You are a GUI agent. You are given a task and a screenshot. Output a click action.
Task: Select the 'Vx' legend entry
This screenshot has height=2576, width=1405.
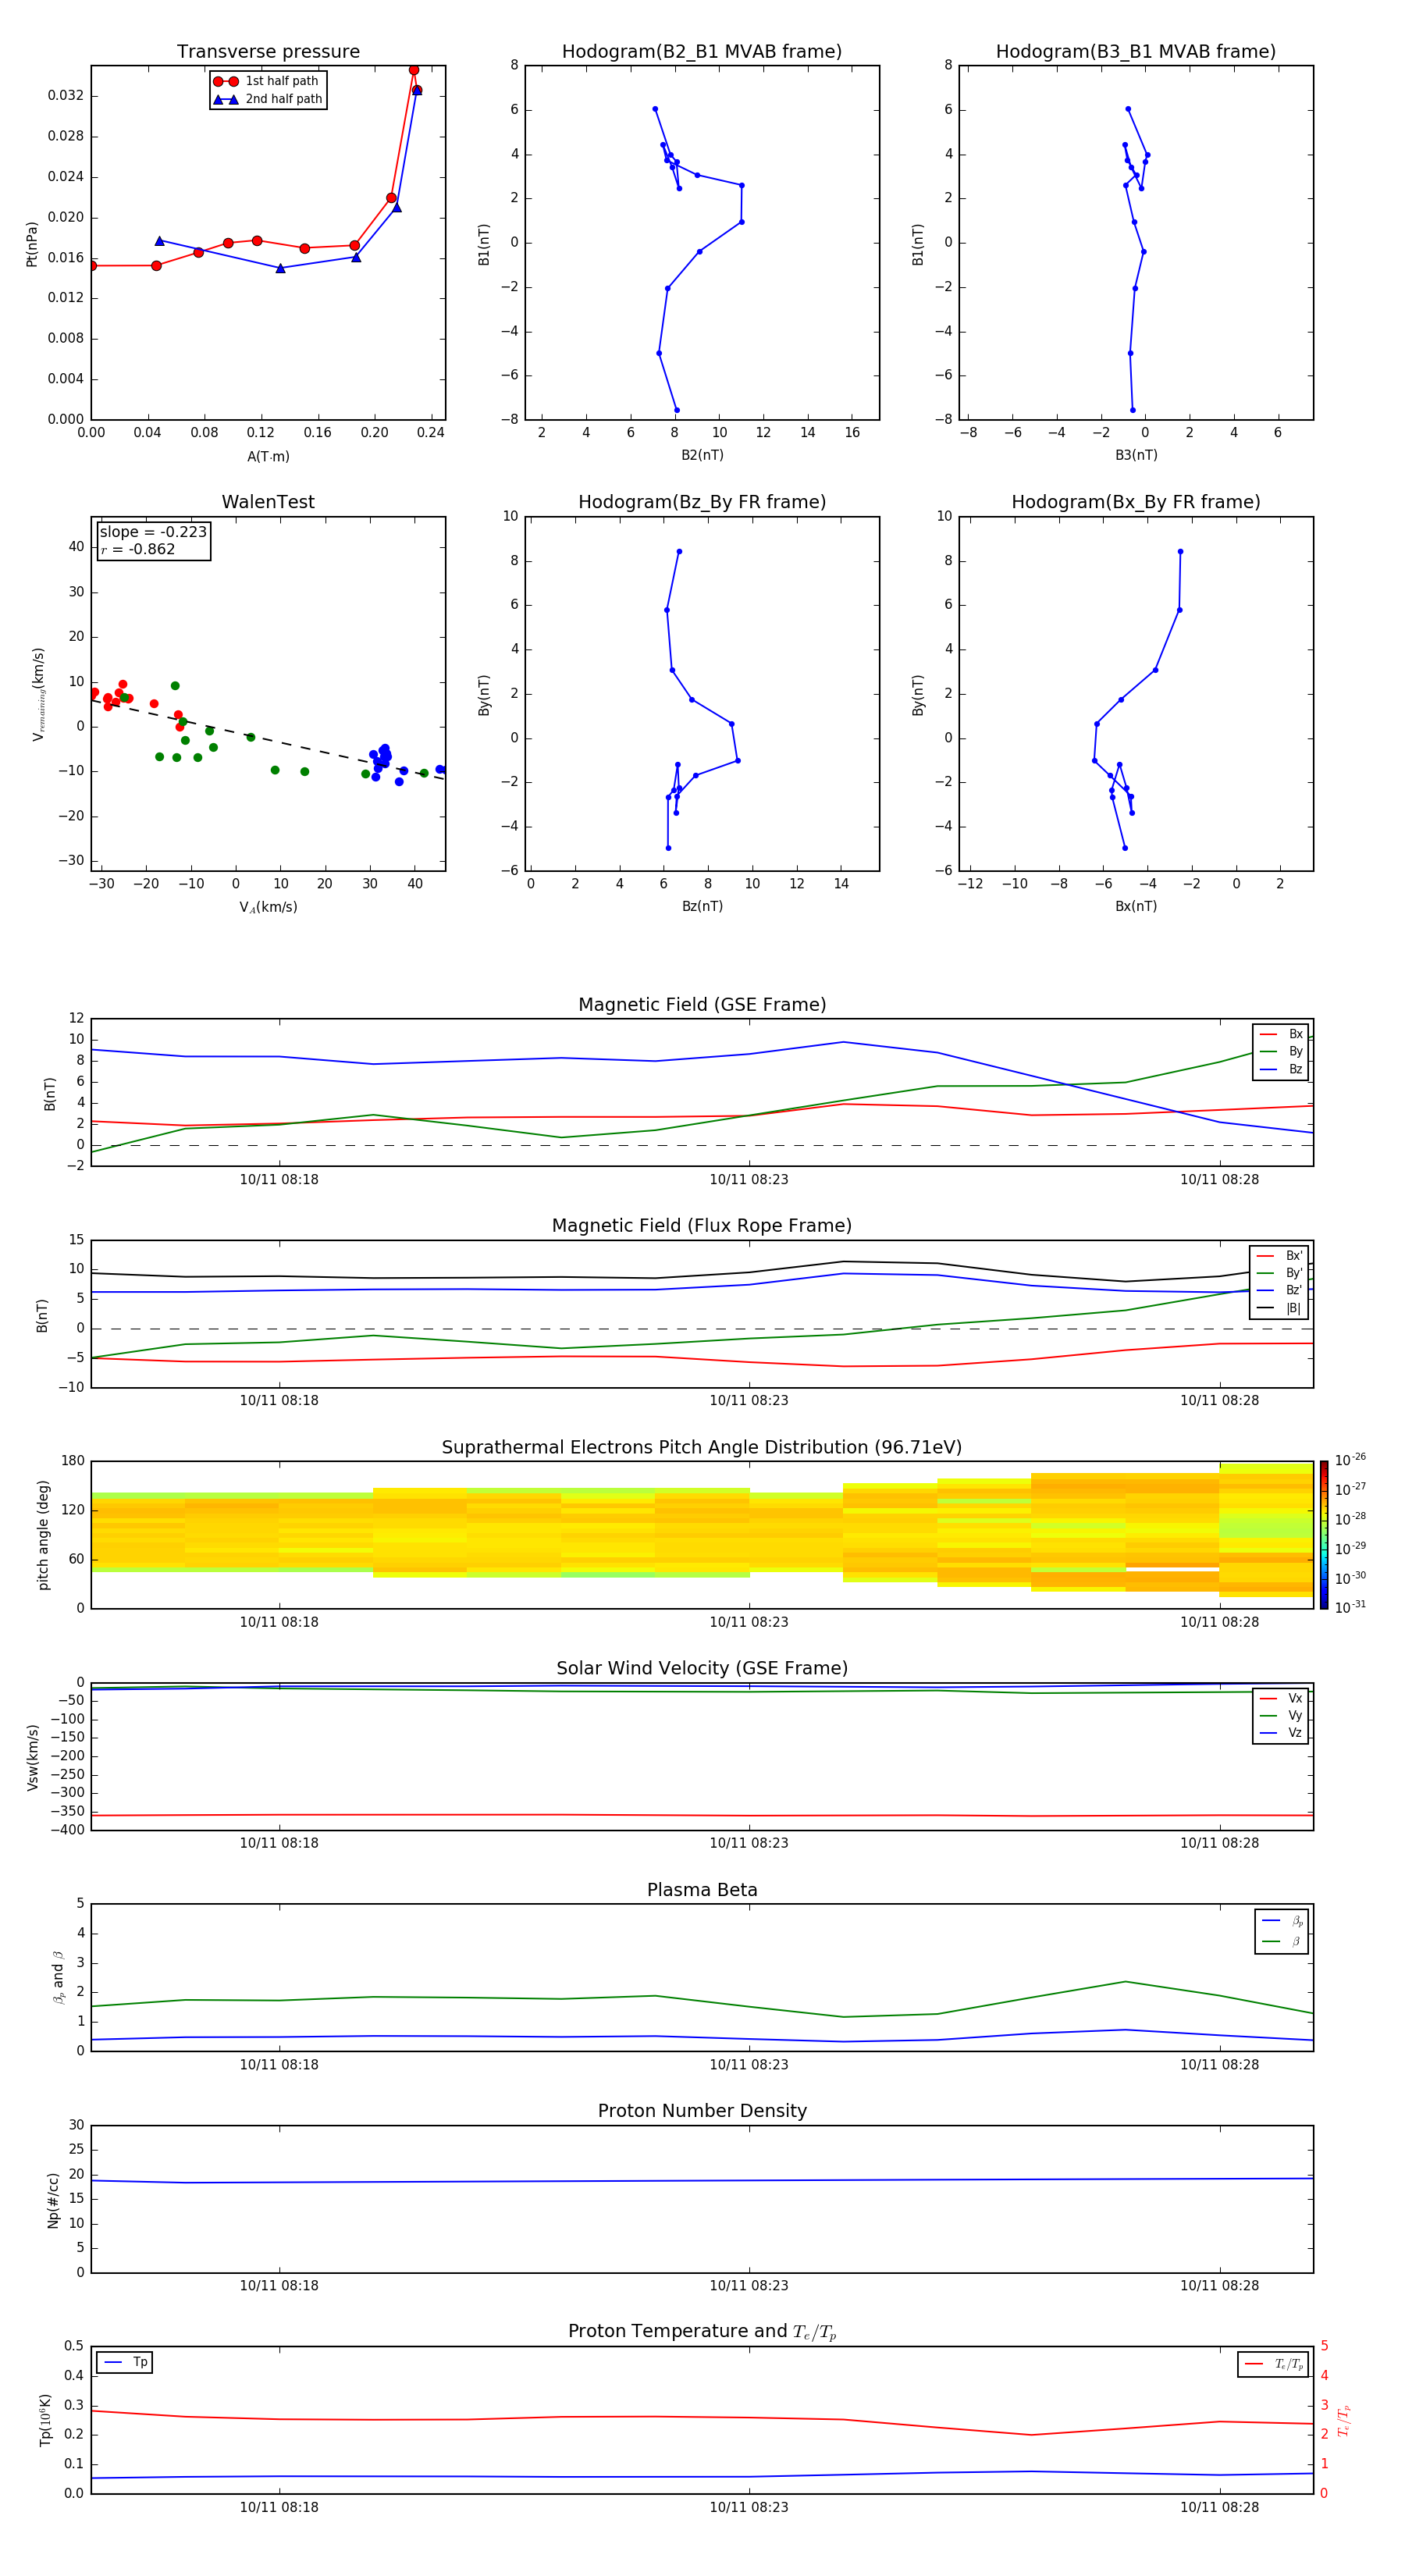(x=1281, y=1699)
